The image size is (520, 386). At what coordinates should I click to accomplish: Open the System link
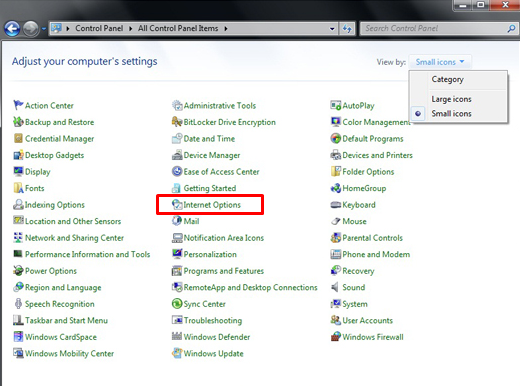coord(355,304)
